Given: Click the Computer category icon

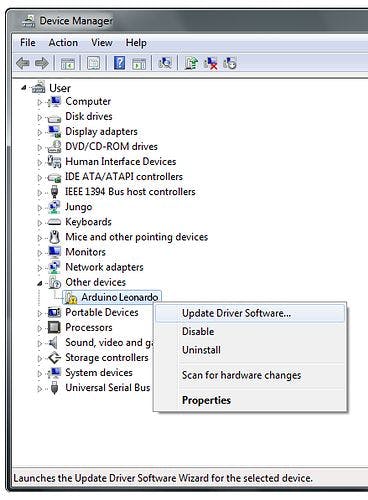Looking at the screenshot, I should point(54,101).
